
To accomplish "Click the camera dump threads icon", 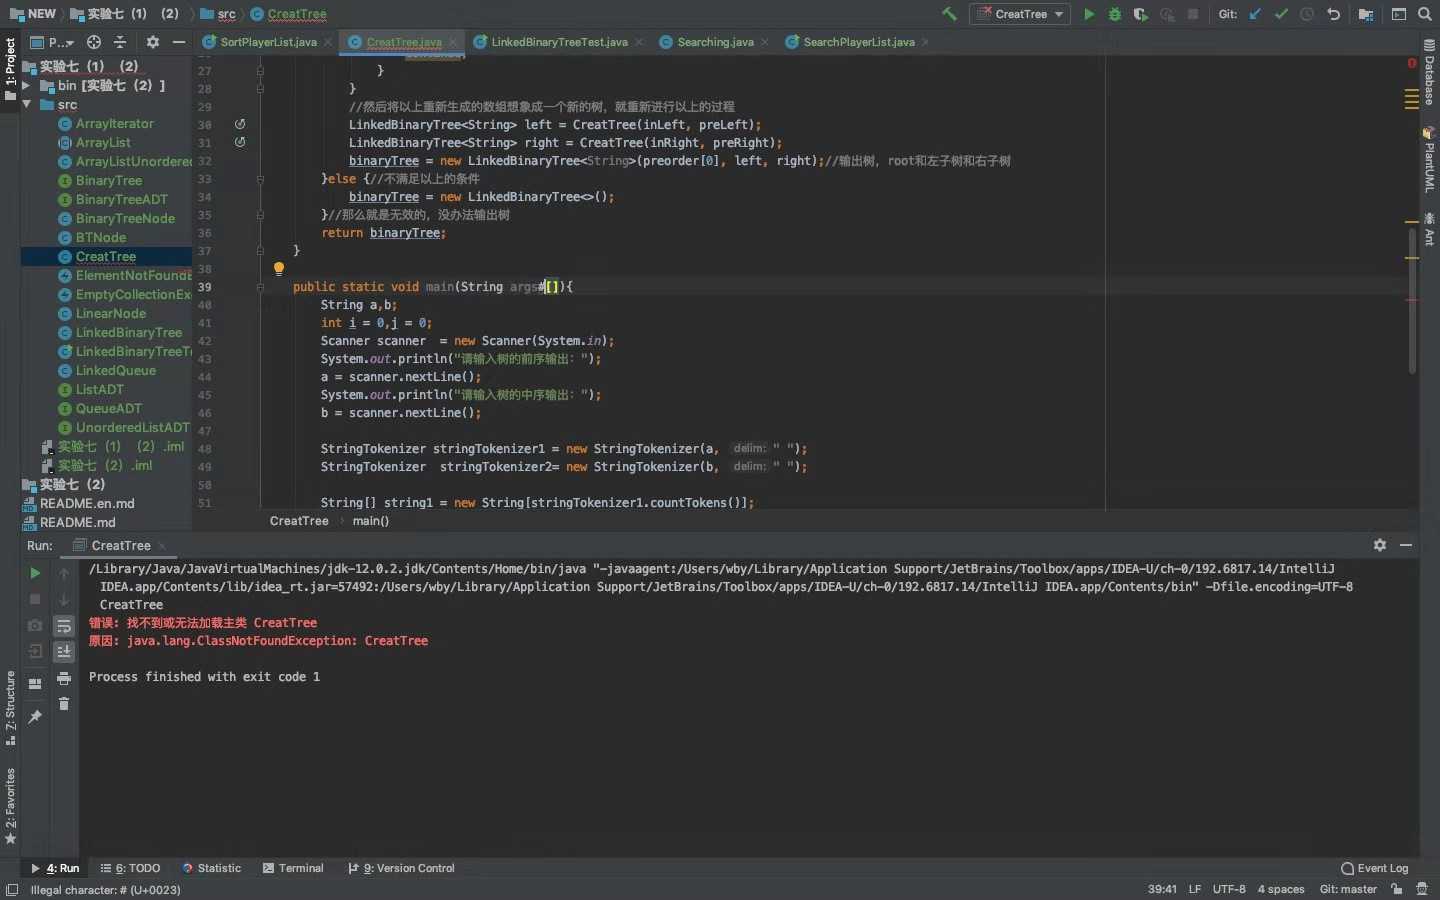I will pyautogui.click(x=35, y=625).
